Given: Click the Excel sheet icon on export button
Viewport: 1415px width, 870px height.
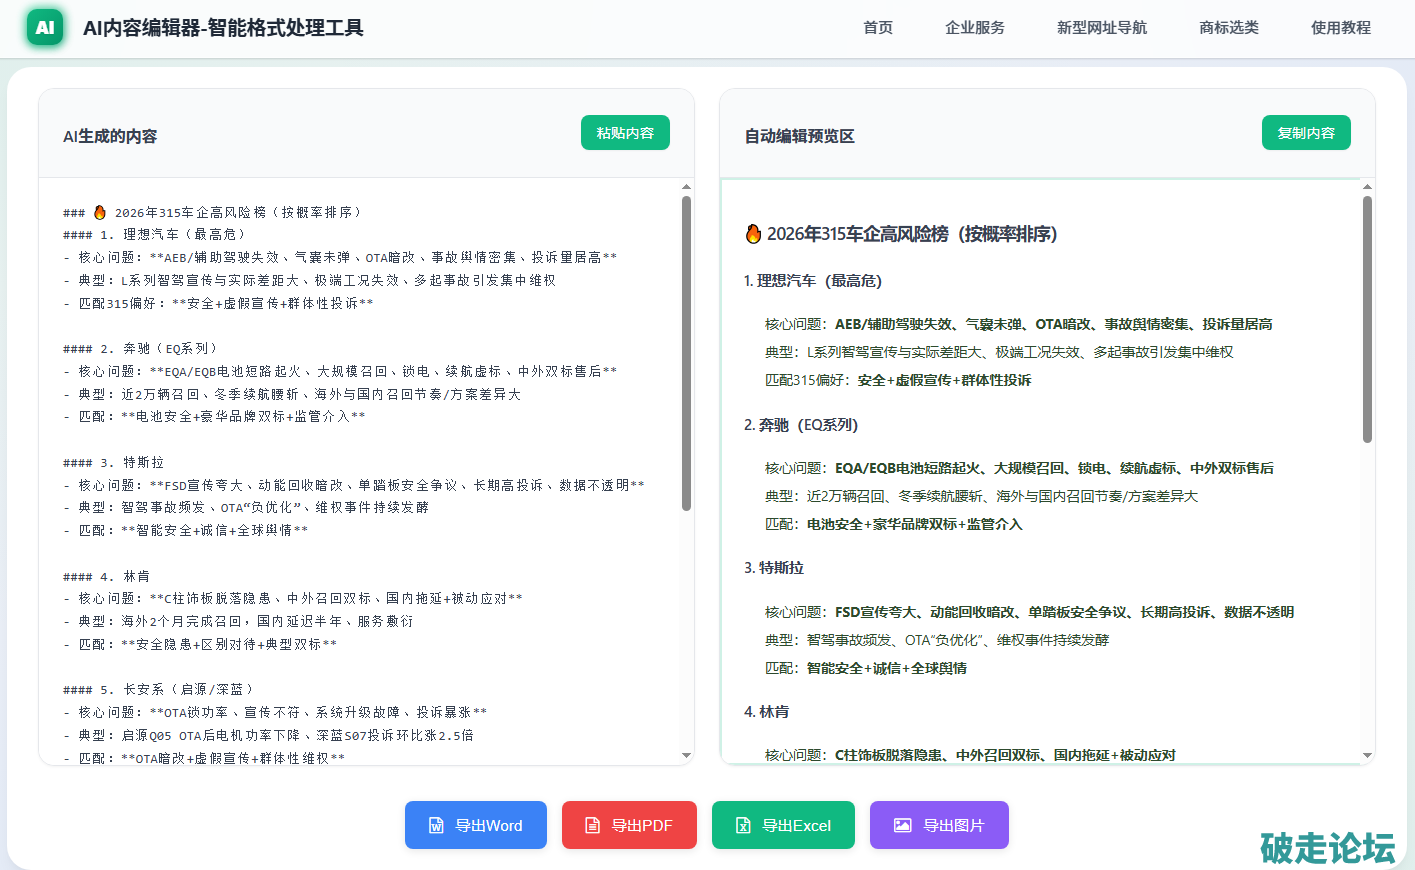Looking at the screenshot, I should click(x=743, y=825).
